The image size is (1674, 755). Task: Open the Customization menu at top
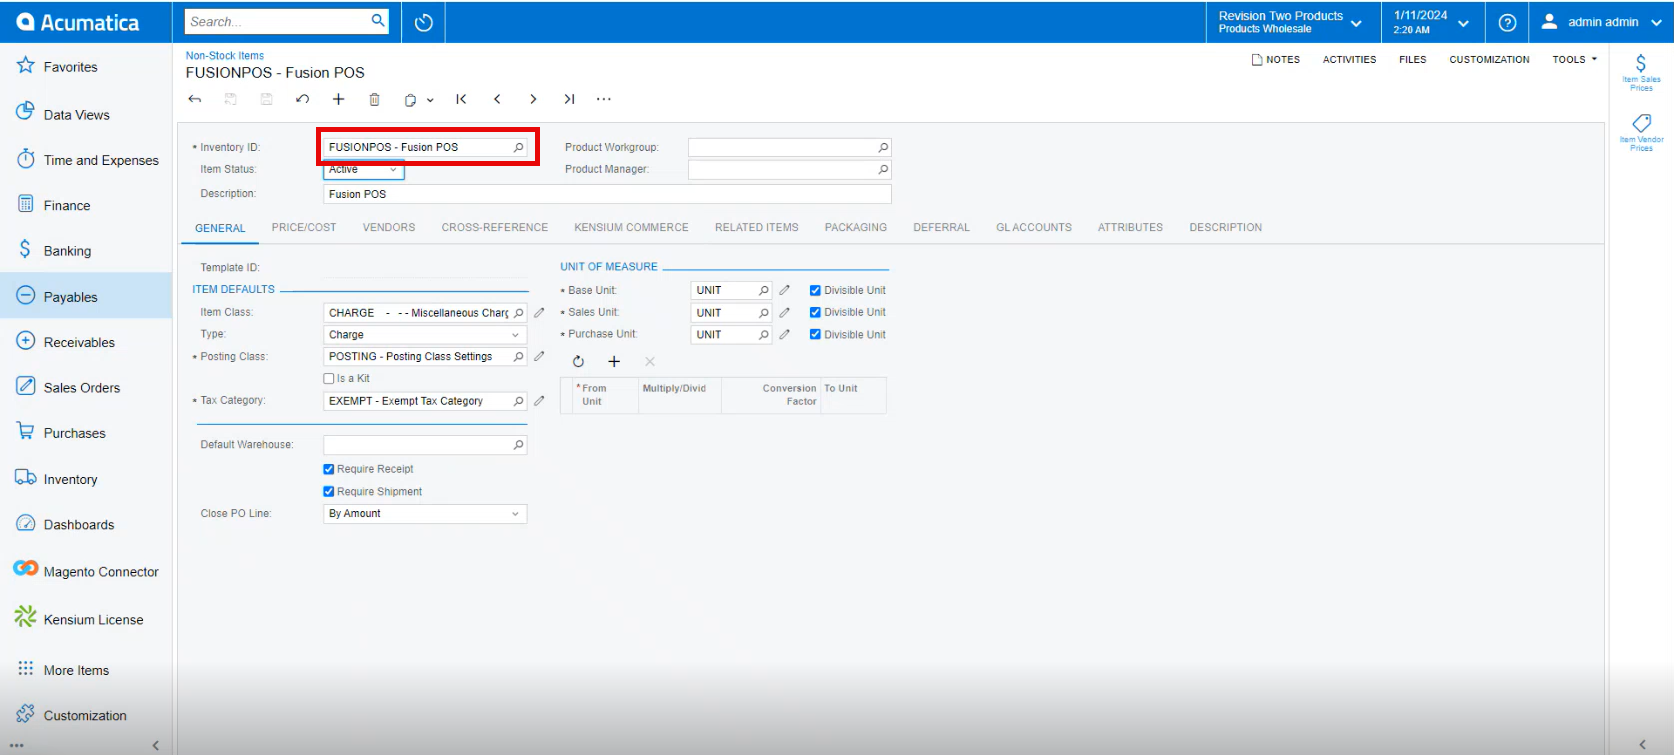[1489, 60]
